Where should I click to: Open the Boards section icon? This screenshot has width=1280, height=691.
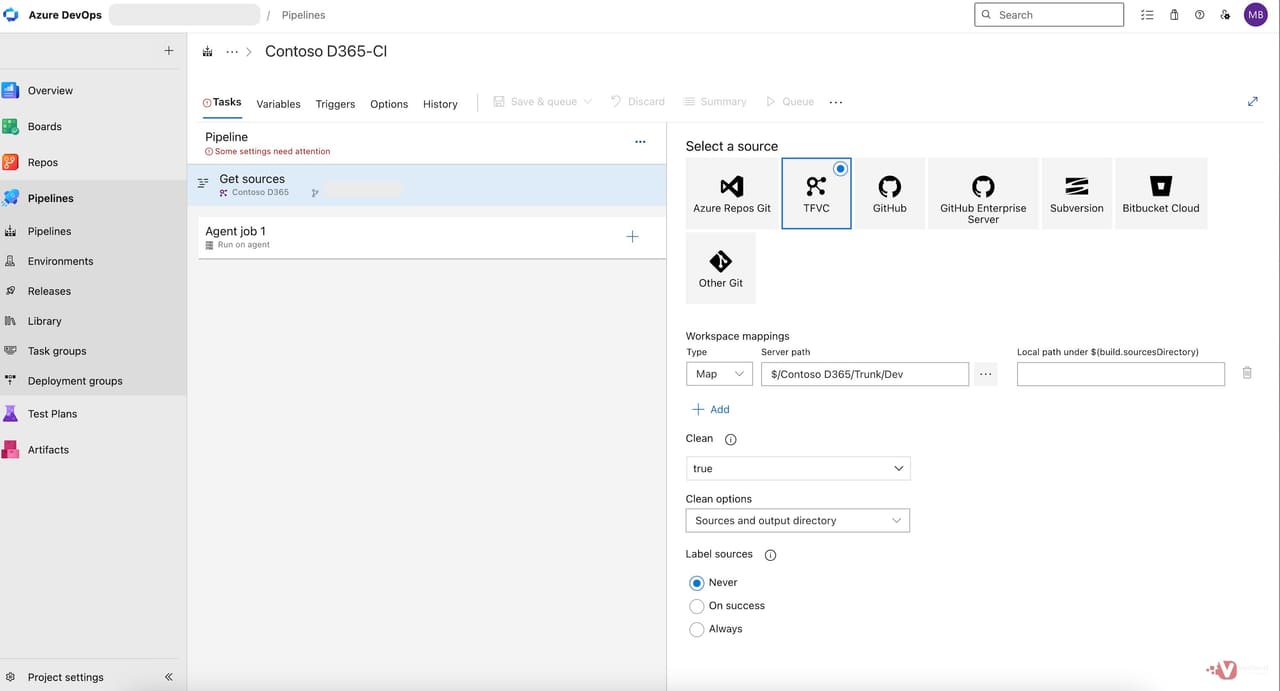pos(11,126)
